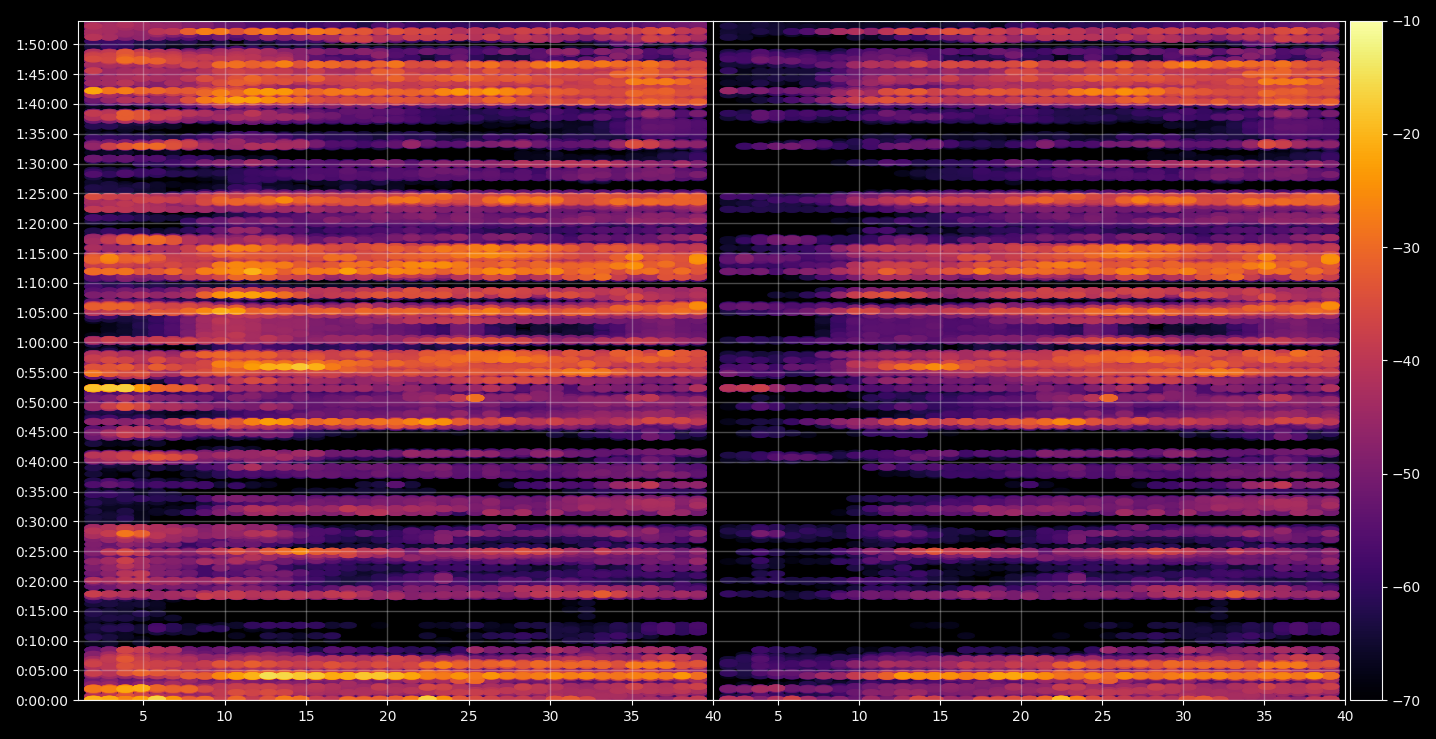Viewport: 1436px width, 739px height.
Task: Click x-axis tick 15 under left heatmap
Action: tap(306, 717)
